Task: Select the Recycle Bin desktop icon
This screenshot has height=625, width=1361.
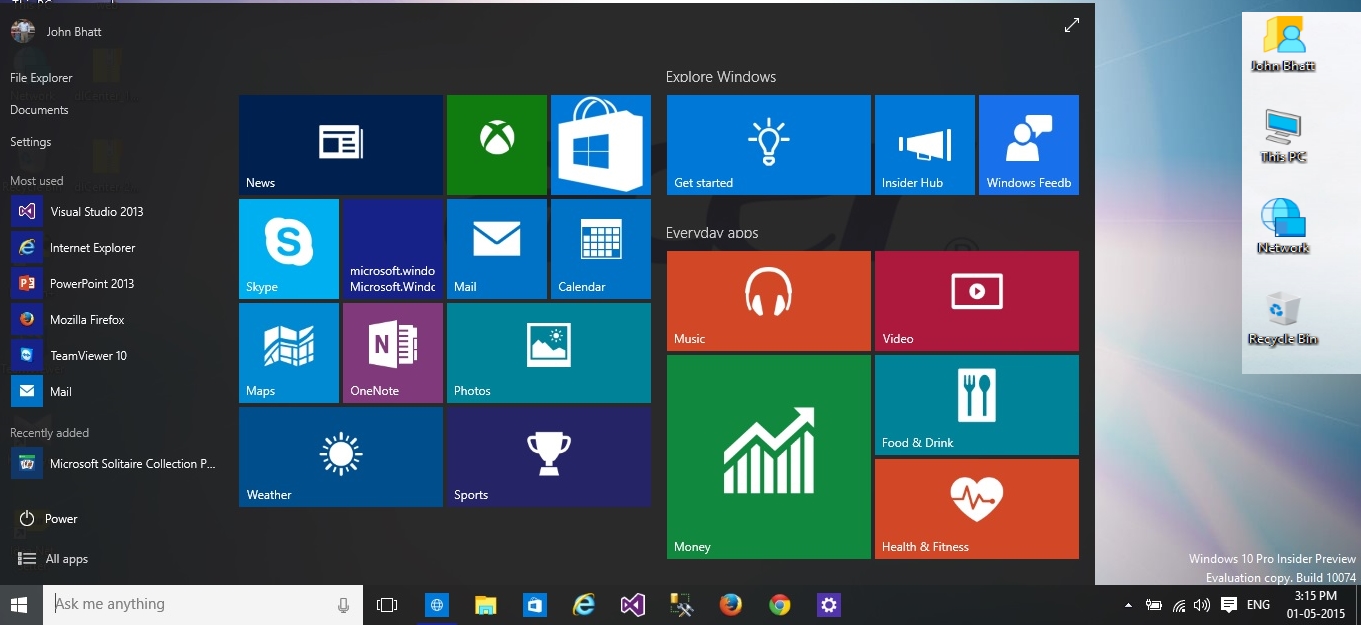Action: tap(1283, 319)
